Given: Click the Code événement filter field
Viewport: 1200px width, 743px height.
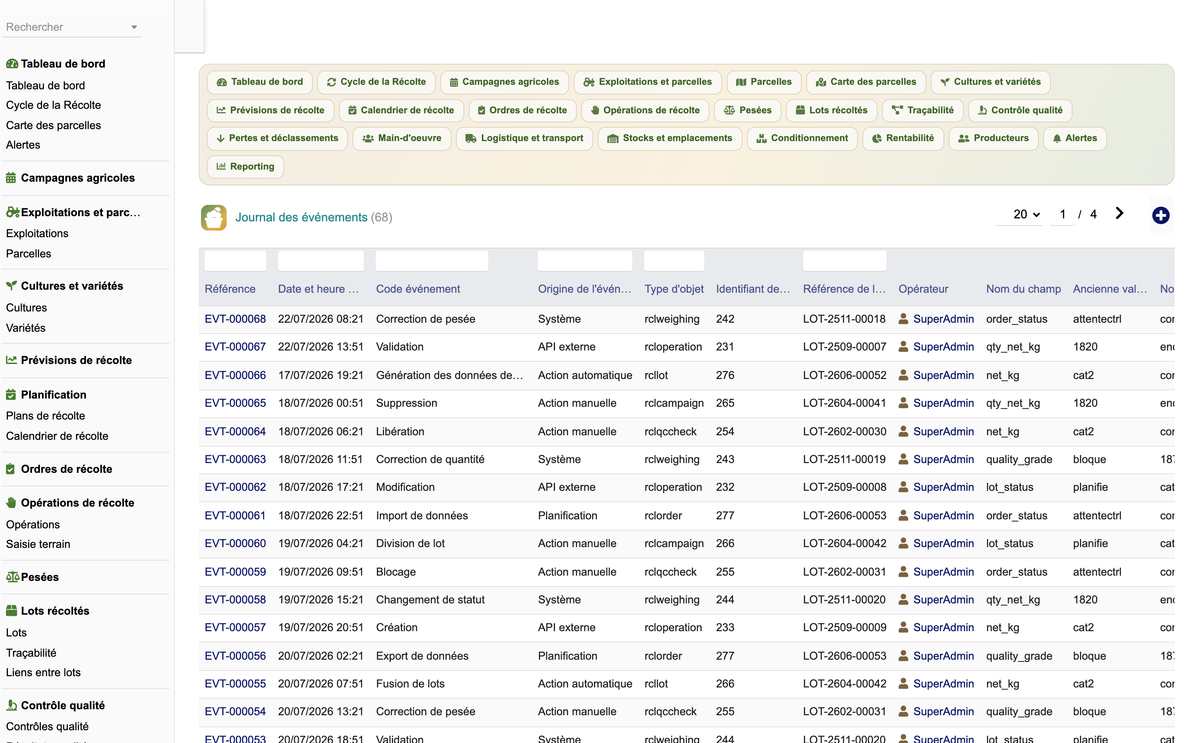Looking at the screenshot, I should 432,261.
